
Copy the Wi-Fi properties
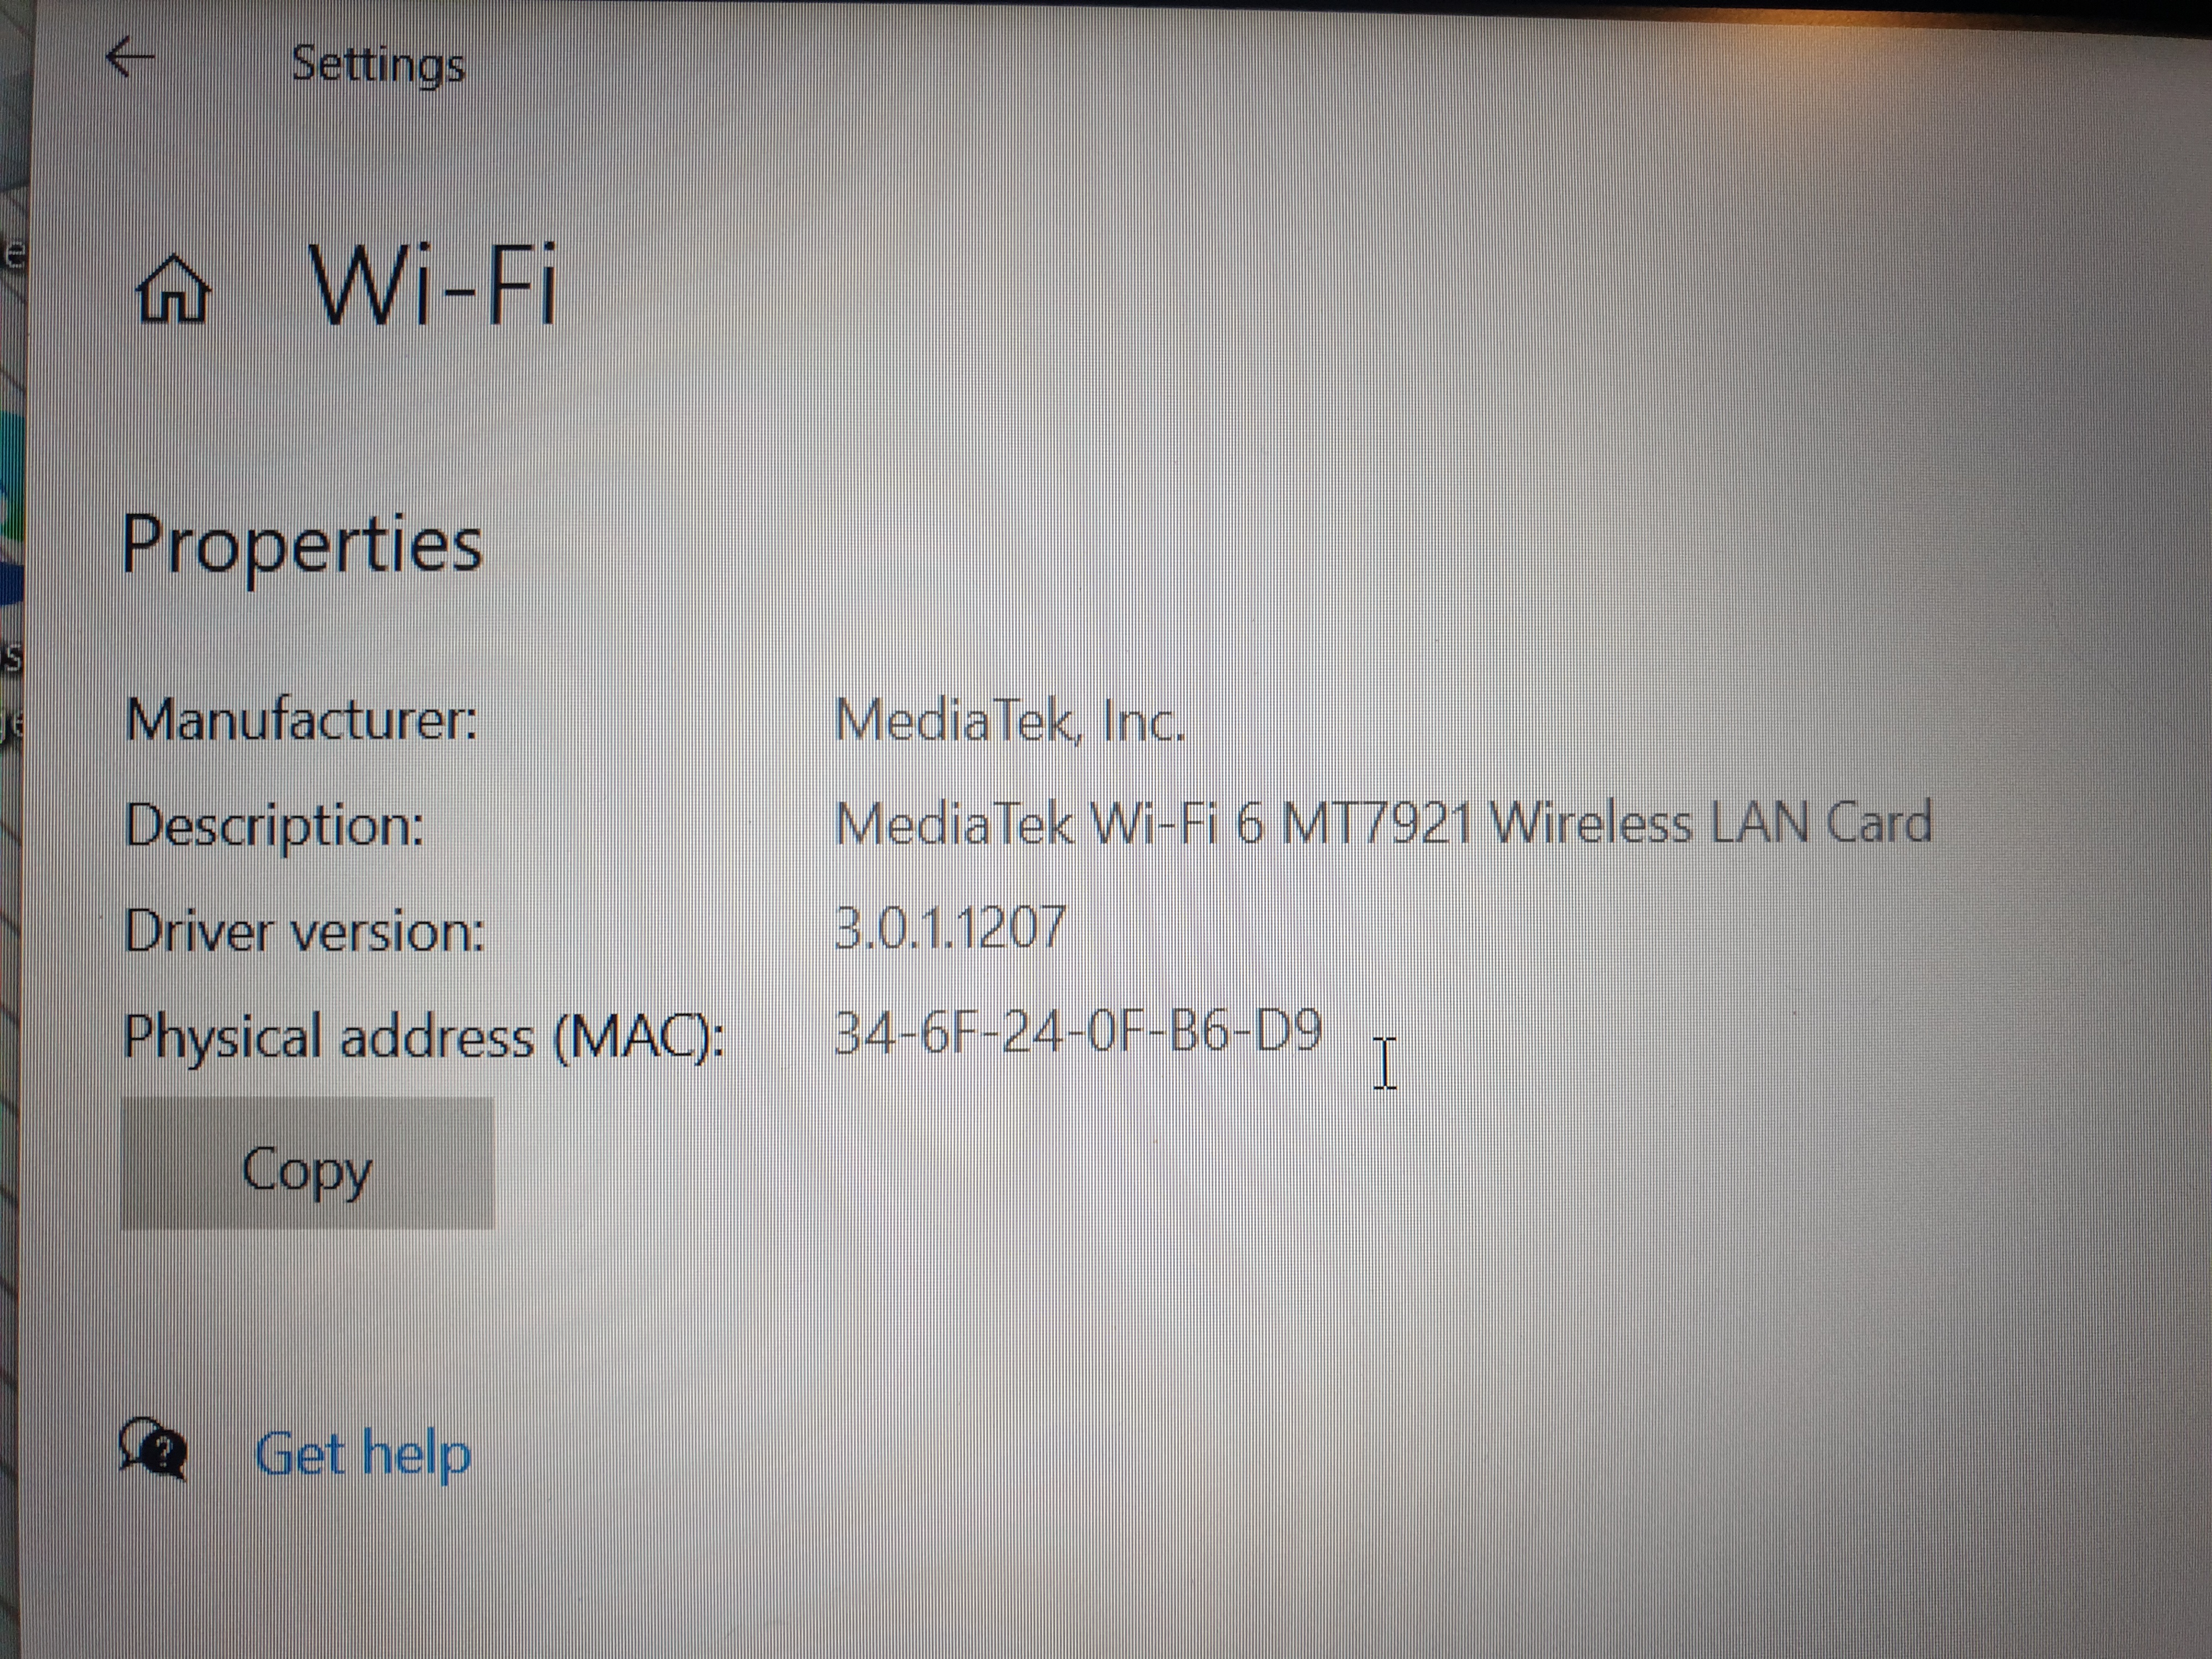[307, 1164]
